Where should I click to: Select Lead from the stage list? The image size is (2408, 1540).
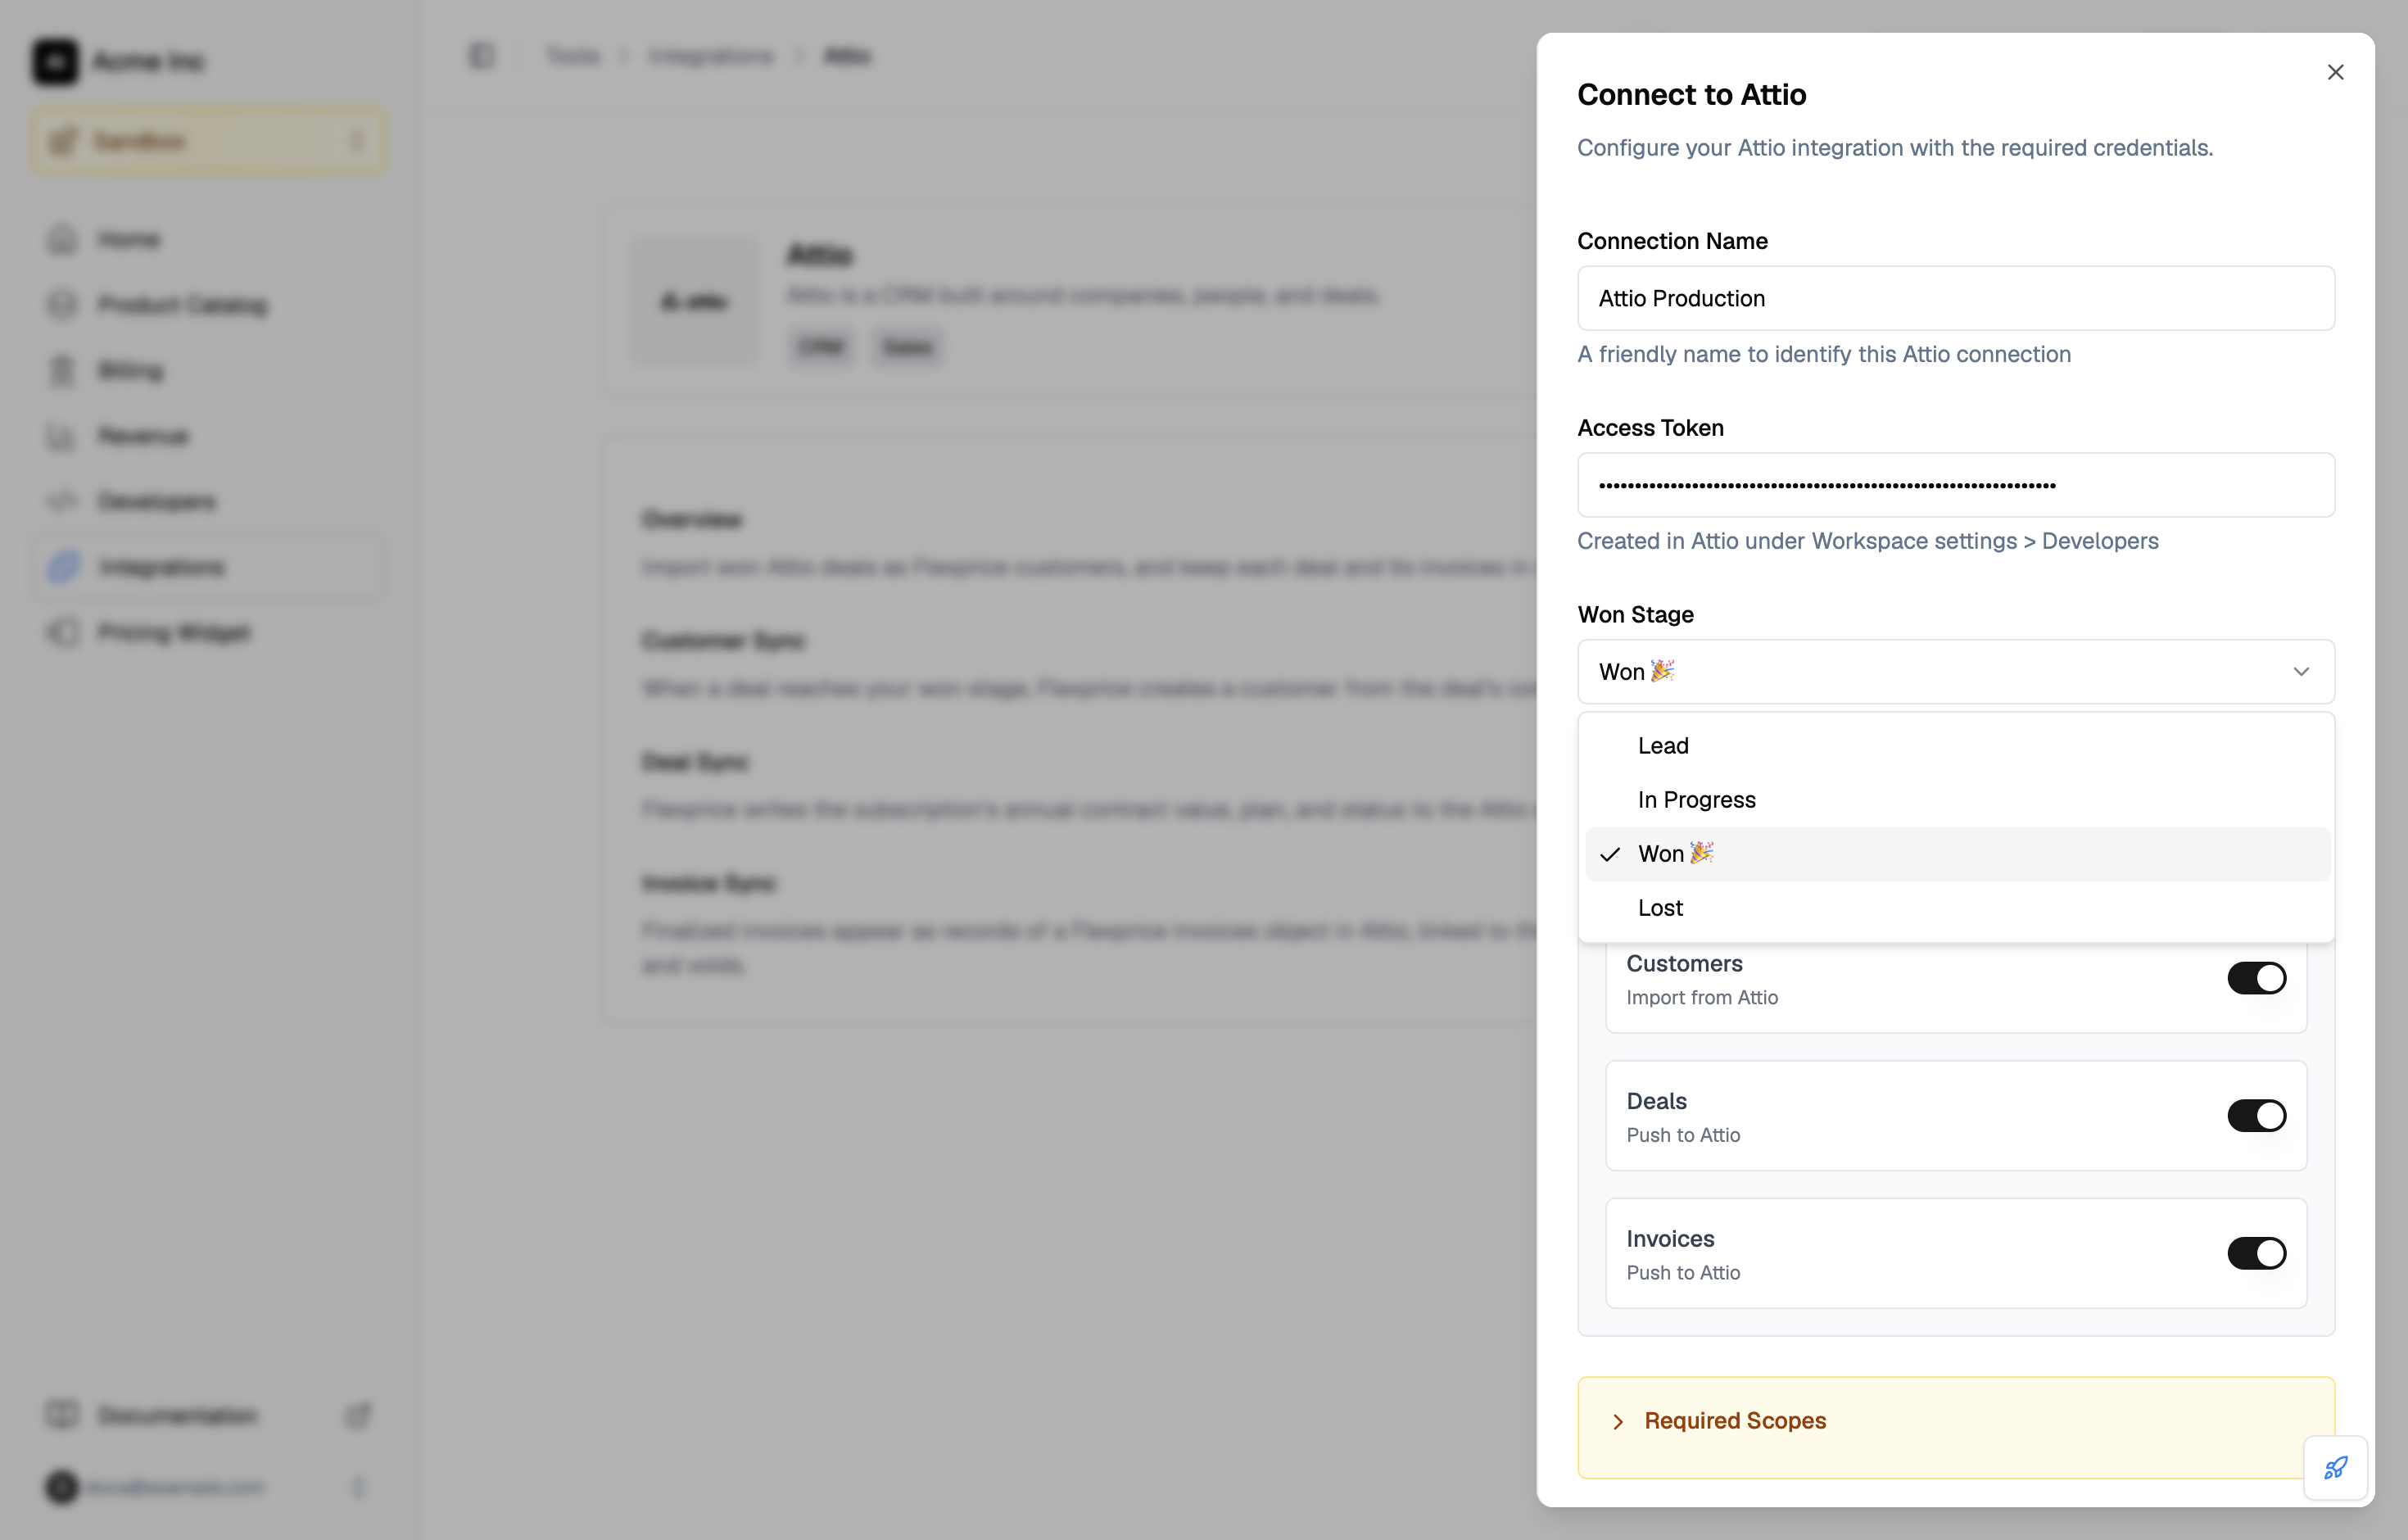coord(1957,746)
